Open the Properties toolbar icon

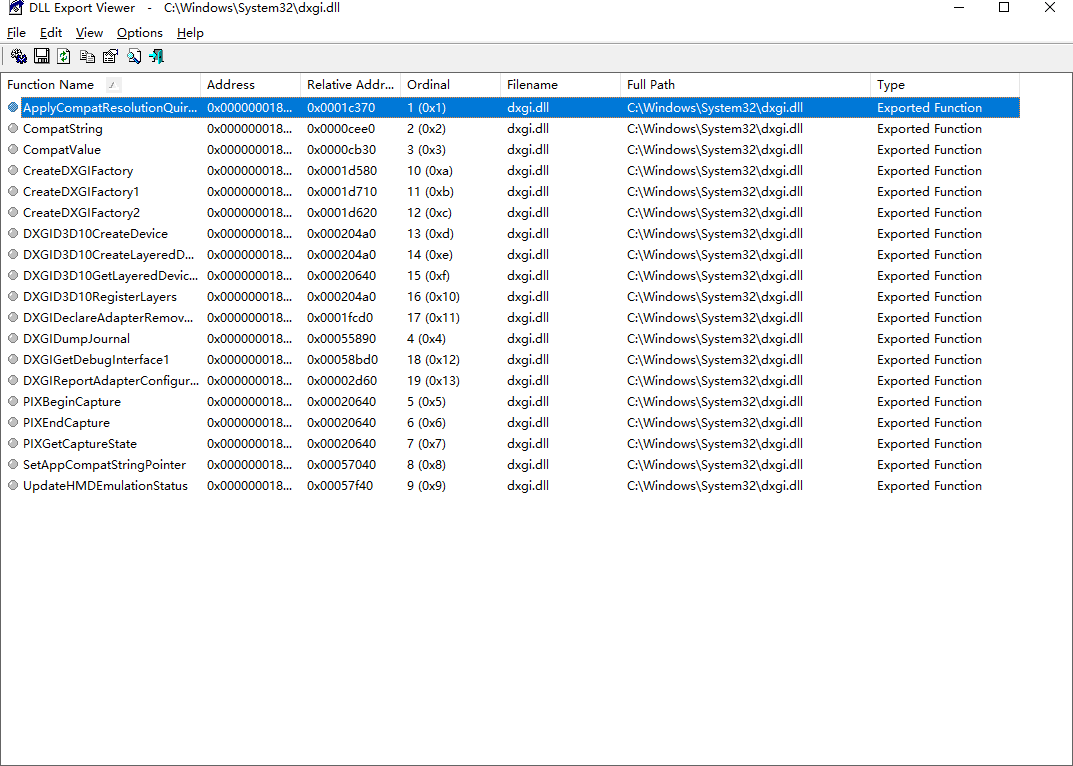pyautogui.click(x=110, y=56)
